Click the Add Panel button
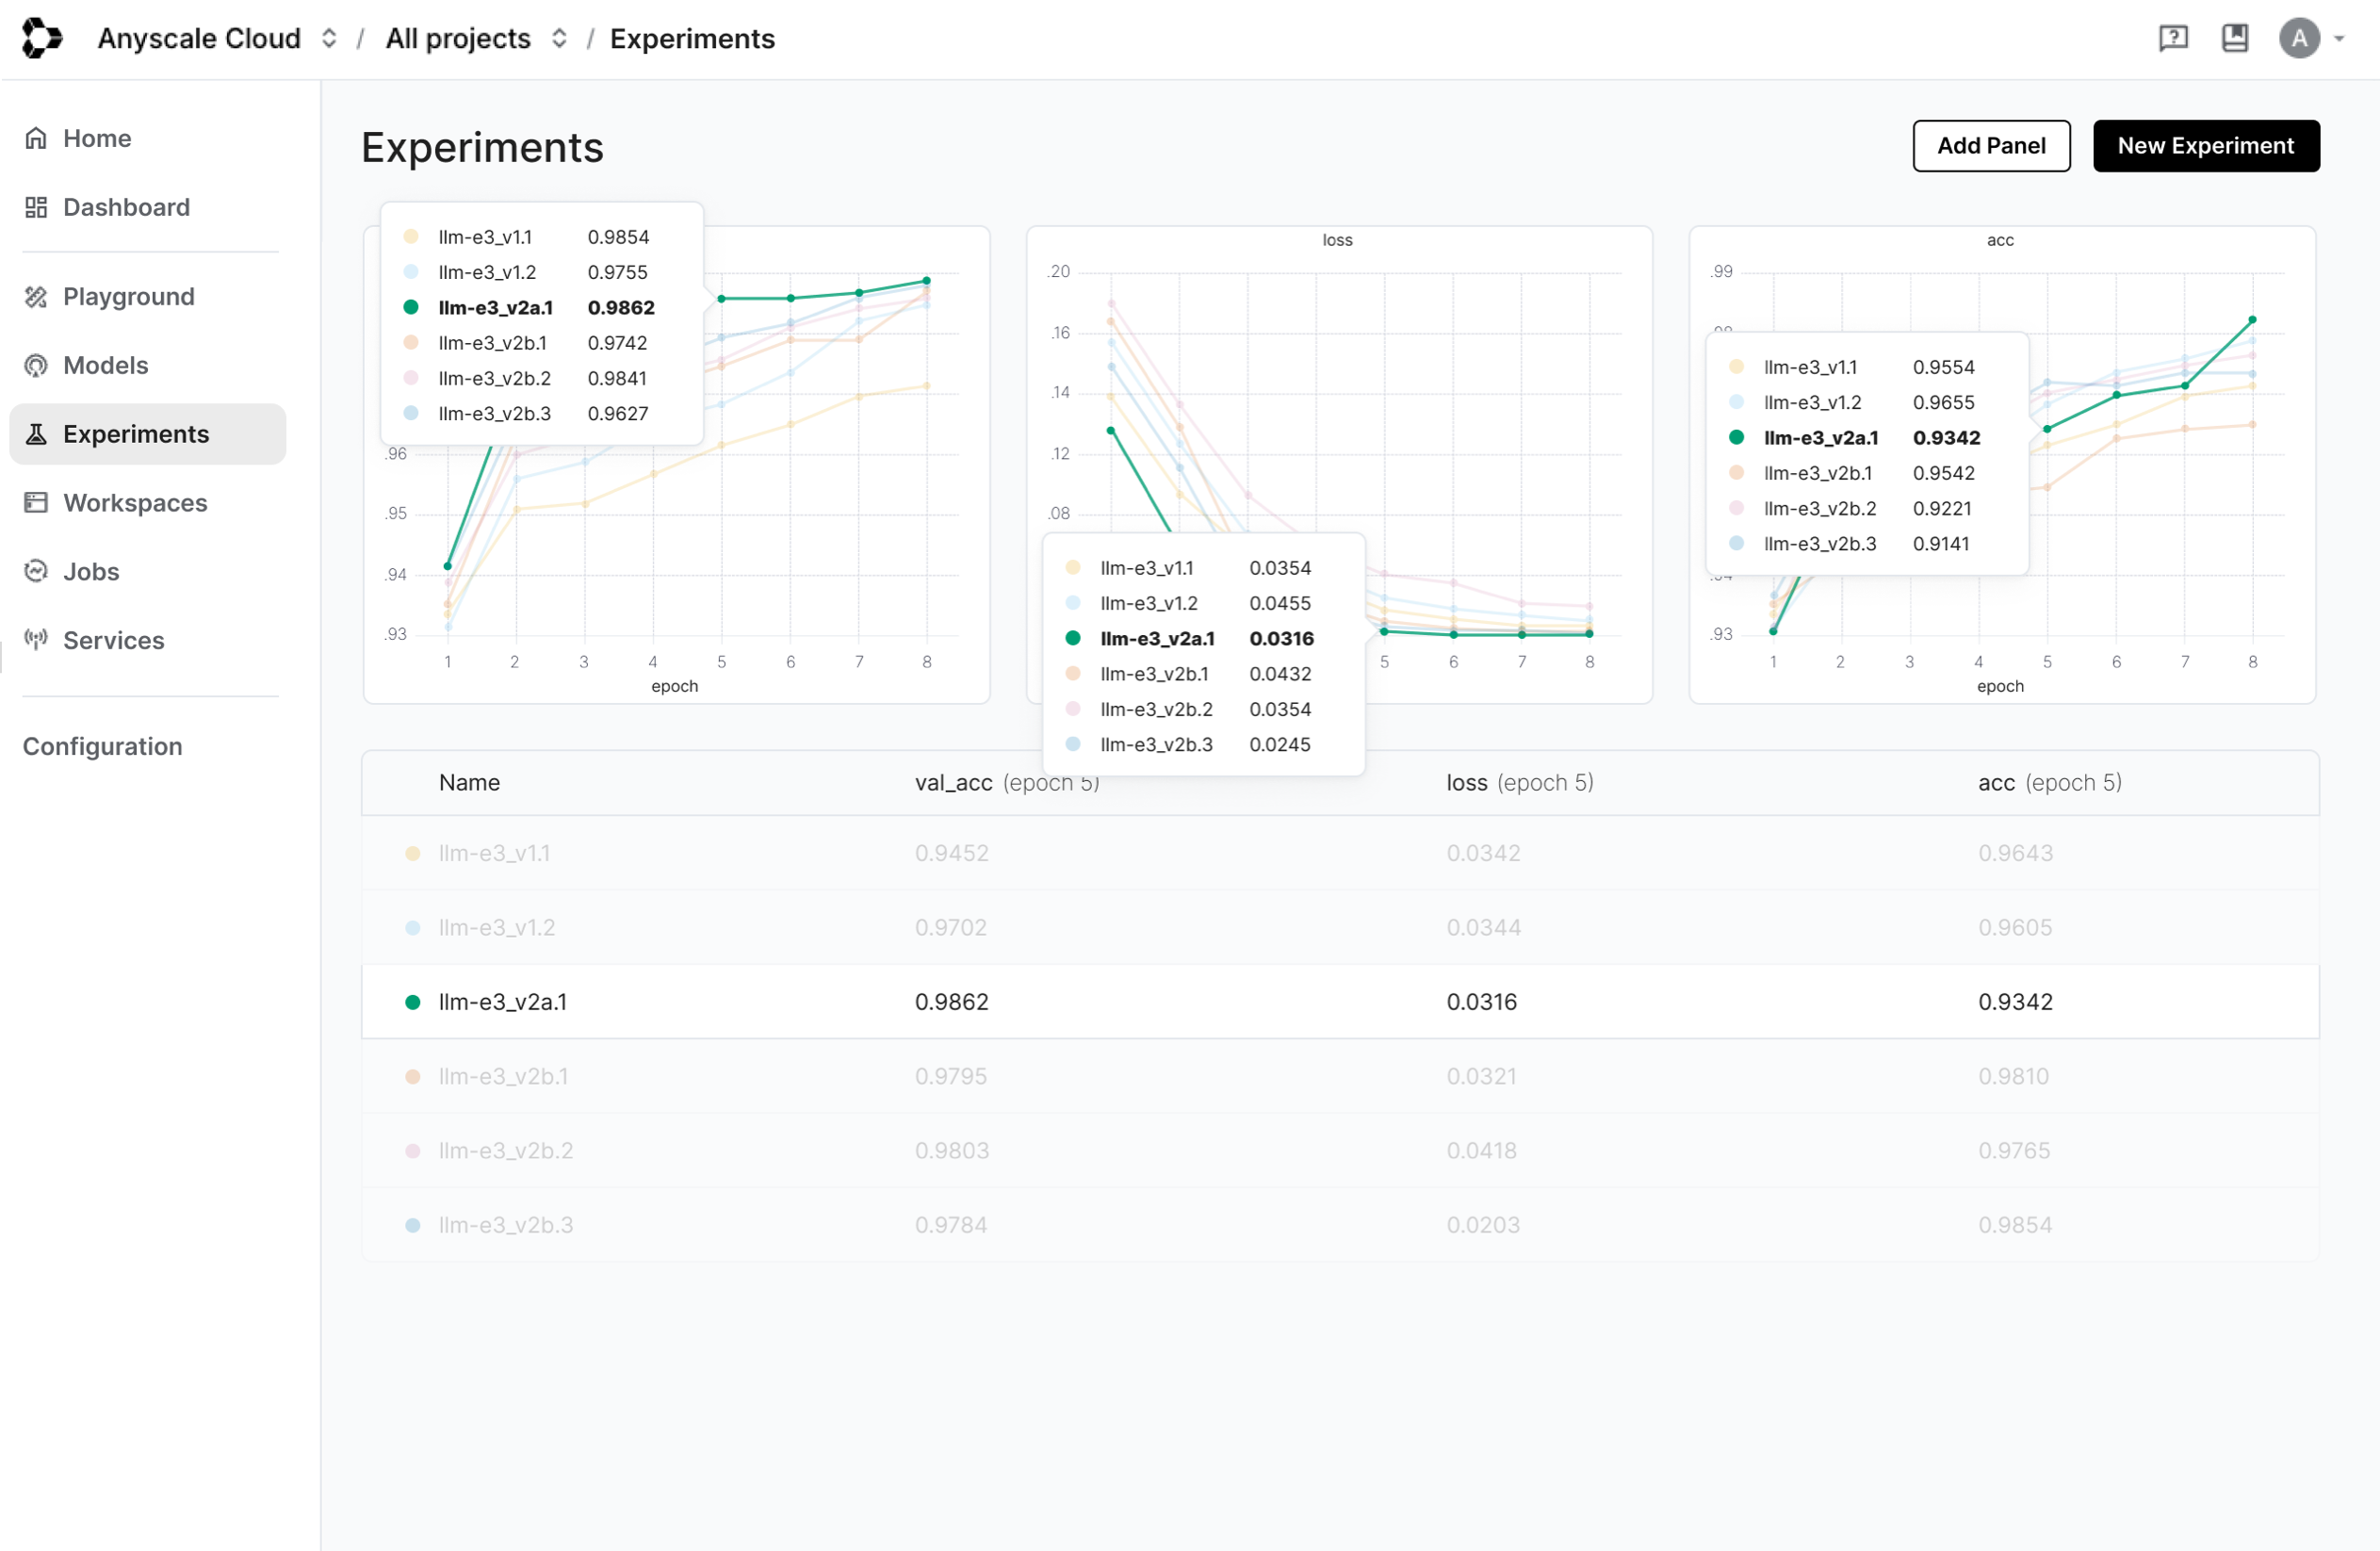 pos(1990,146)
